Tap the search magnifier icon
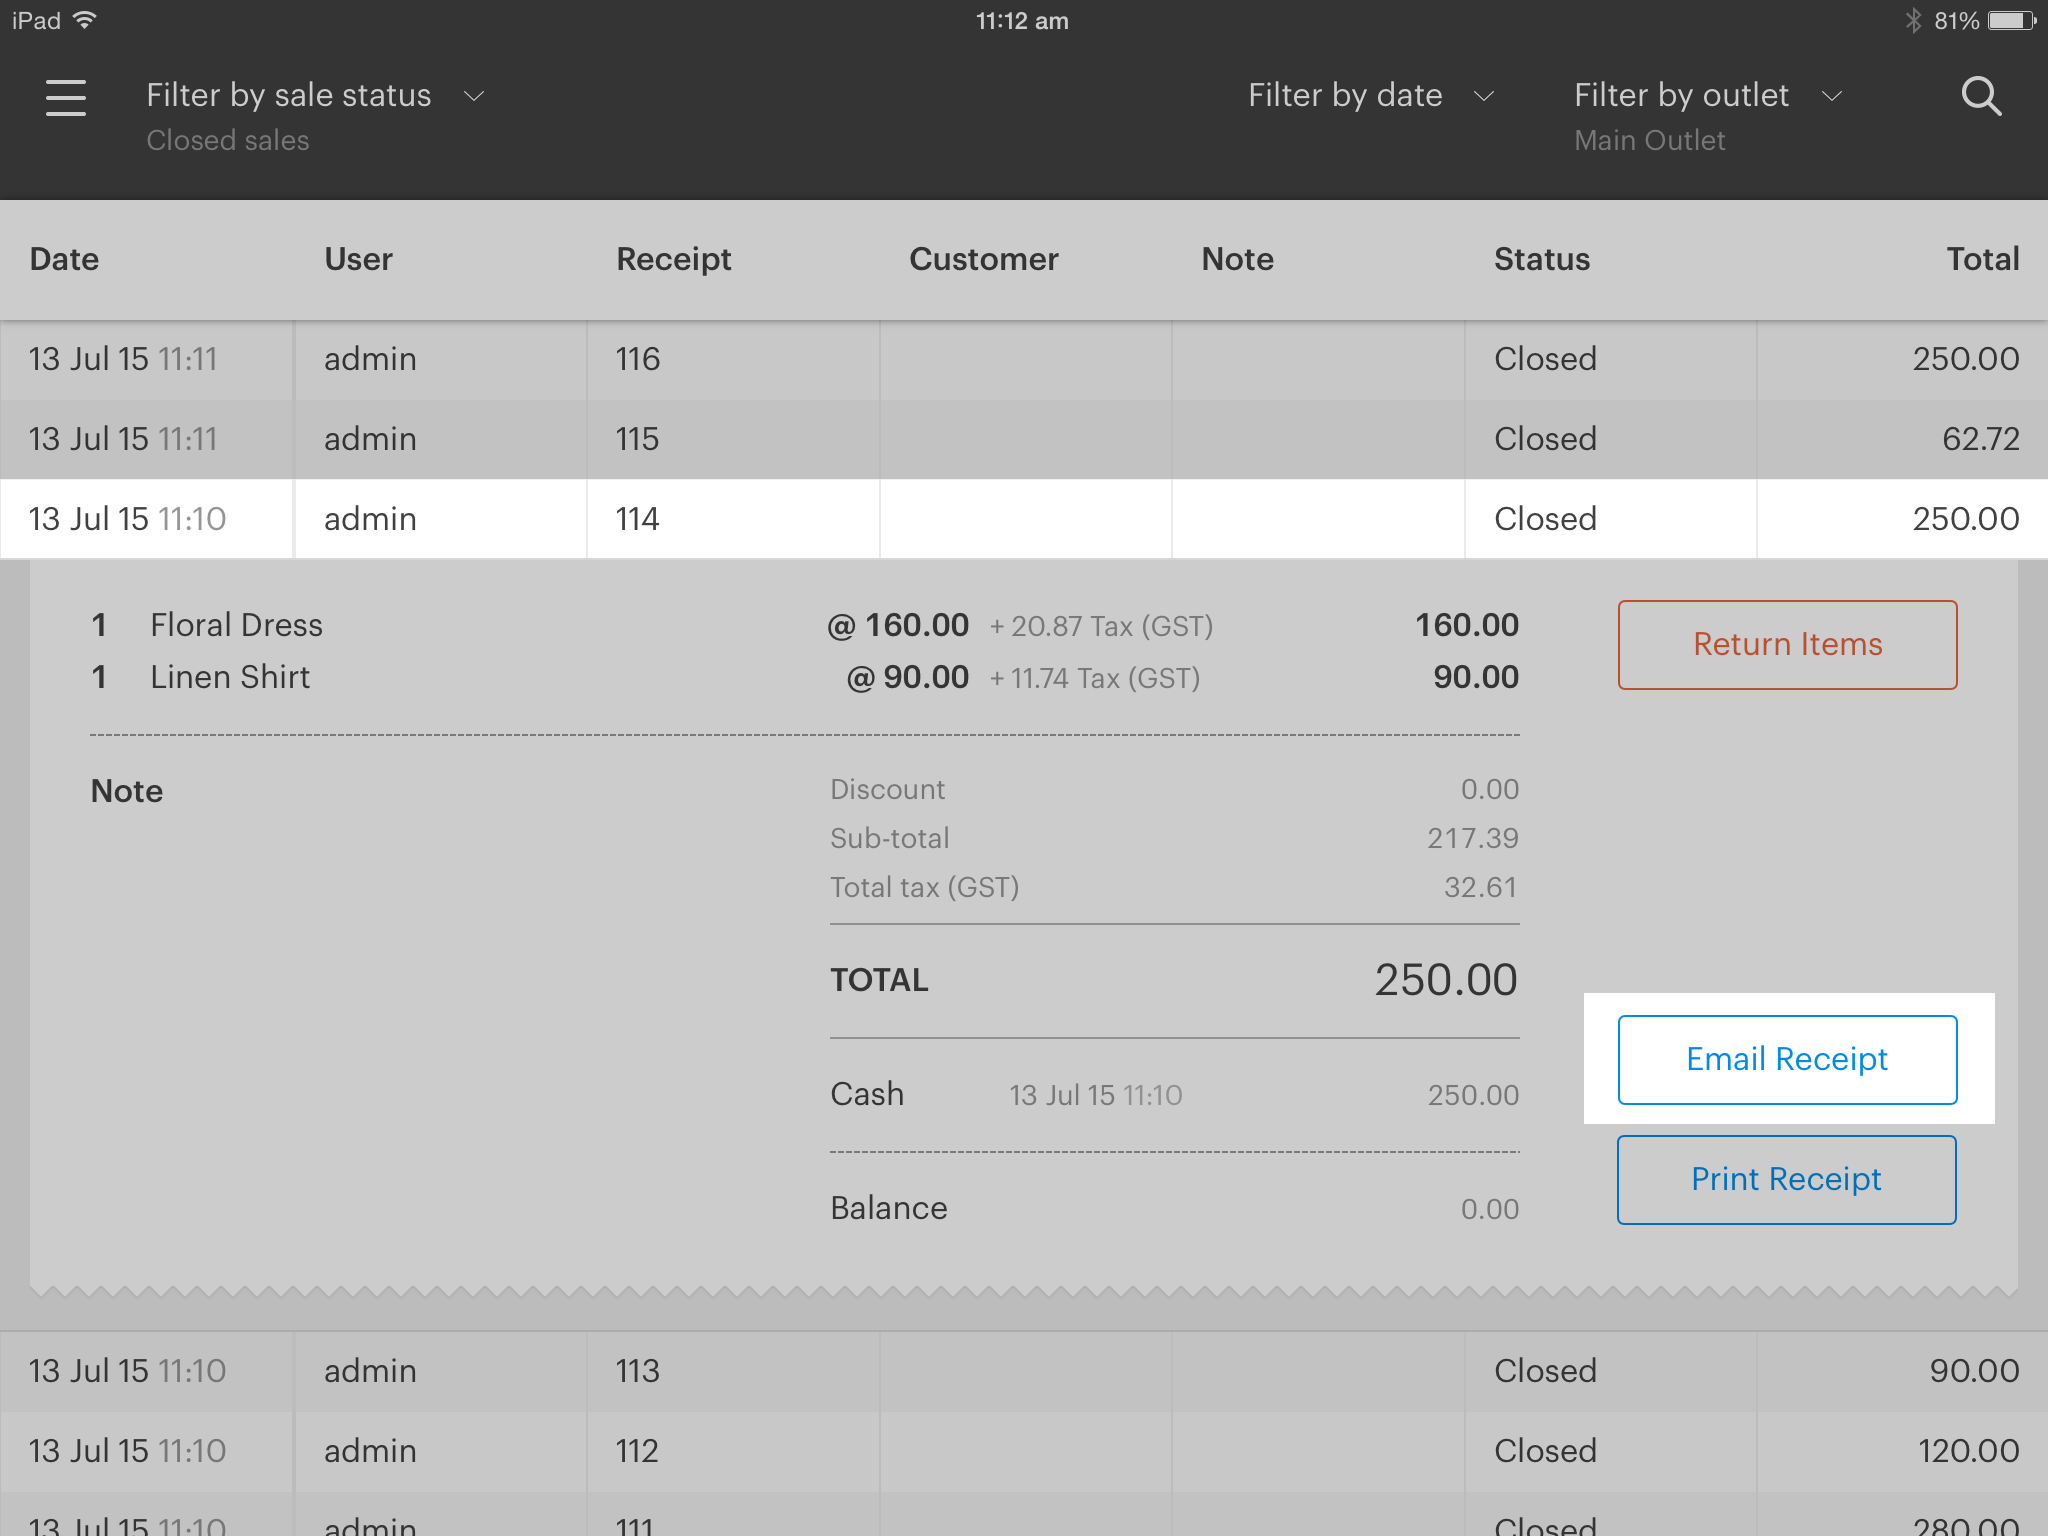This screenshot has height=1536, width=2048. [1980, 97]
